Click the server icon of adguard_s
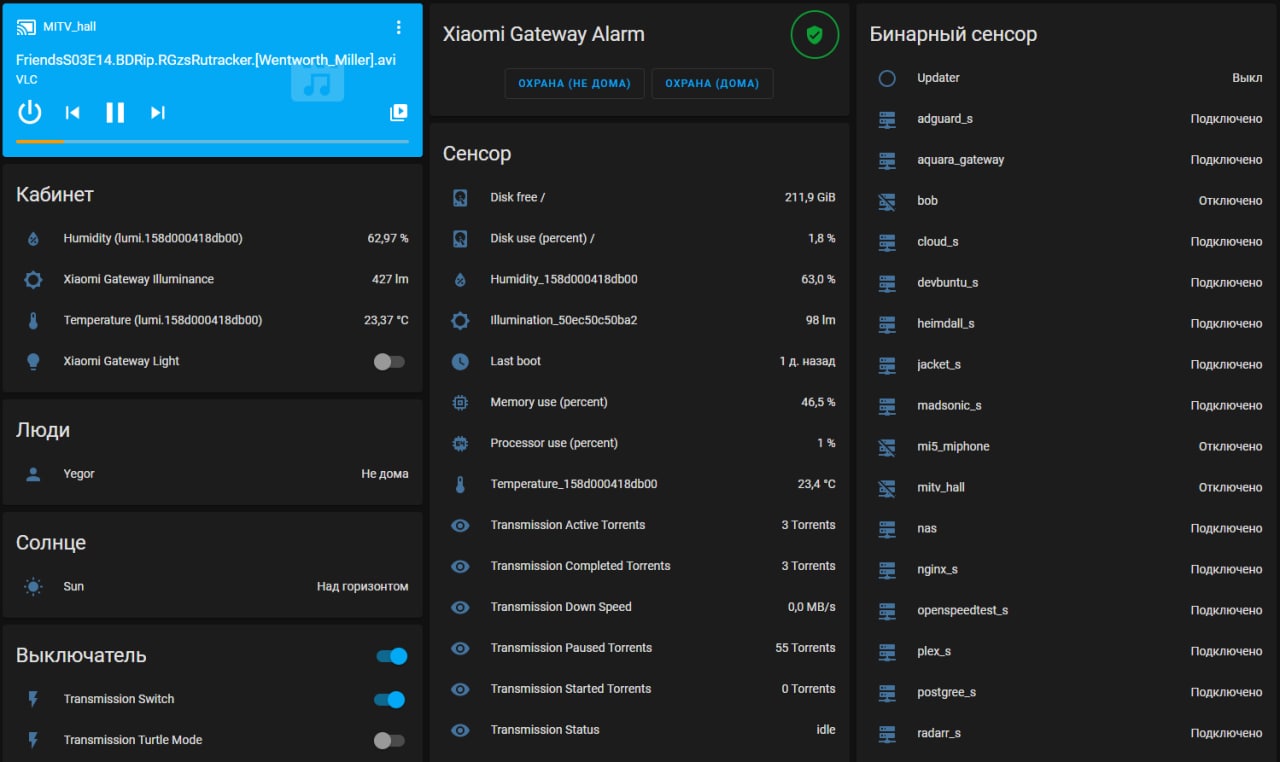Viewport: 1280px width, 762px height. 887,119
